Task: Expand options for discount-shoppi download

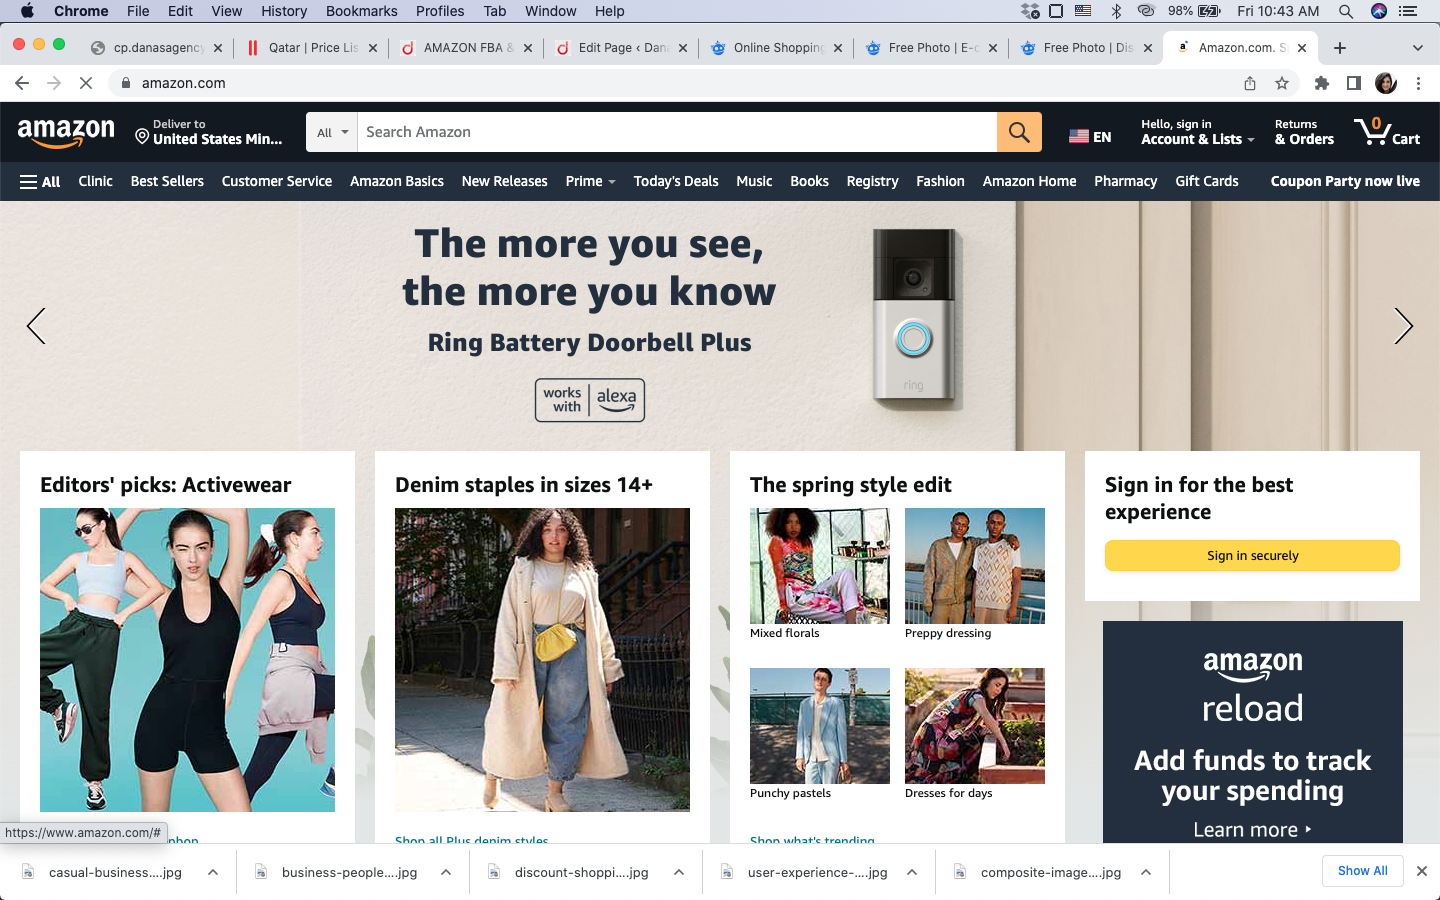Action: pos(679,872)
